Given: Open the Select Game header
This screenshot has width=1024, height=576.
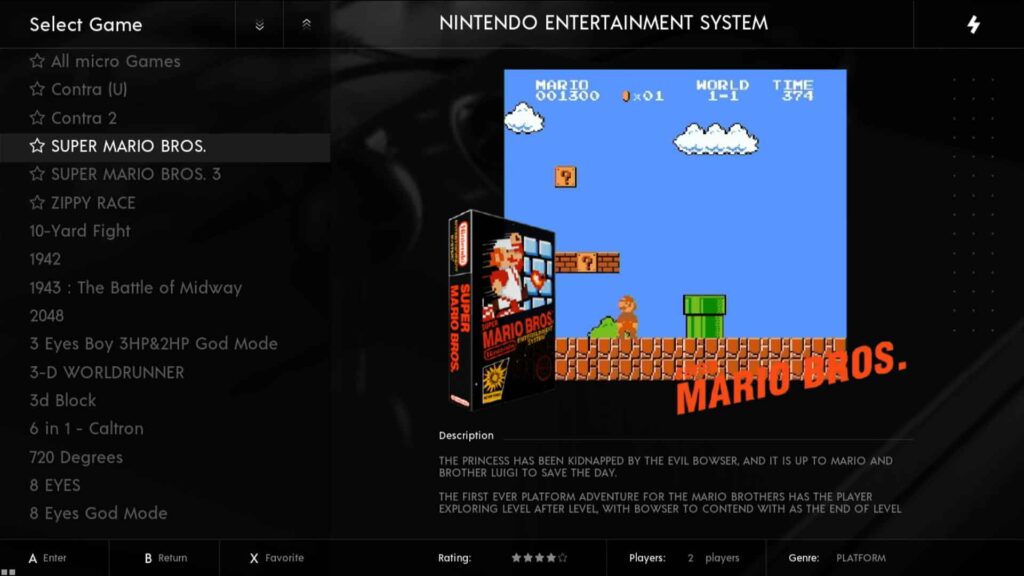Looking at the screenshot, I should click(86, 24).
